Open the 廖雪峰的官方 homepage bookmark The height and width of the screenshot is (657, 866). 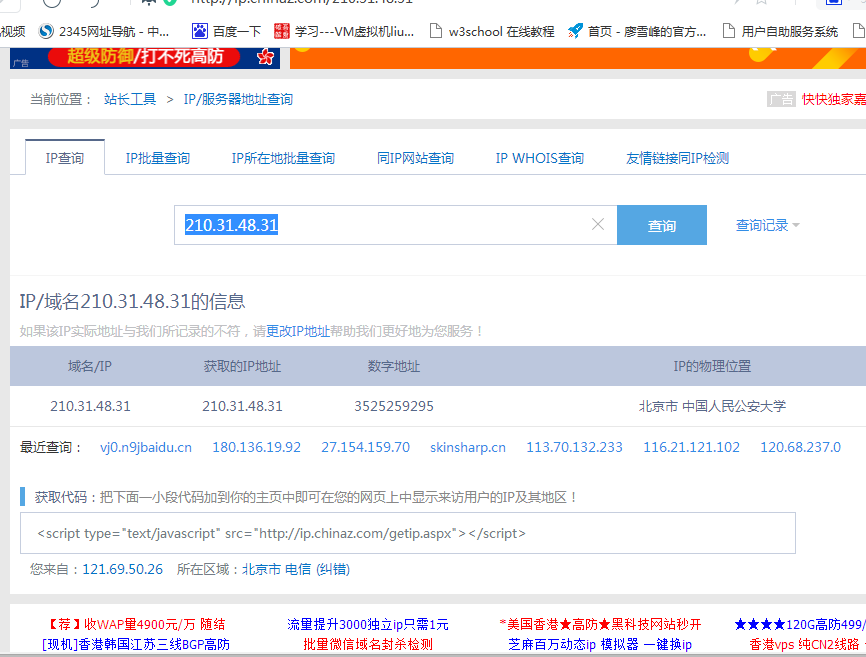point(637,31)
